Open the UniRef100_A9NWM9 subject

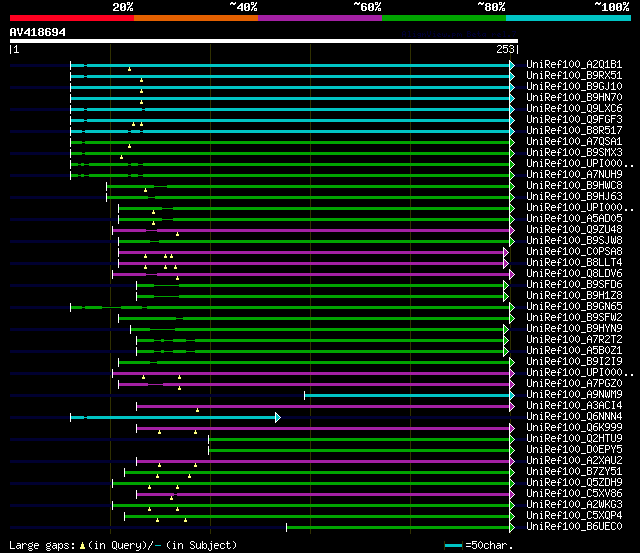(x=574, y=395)
